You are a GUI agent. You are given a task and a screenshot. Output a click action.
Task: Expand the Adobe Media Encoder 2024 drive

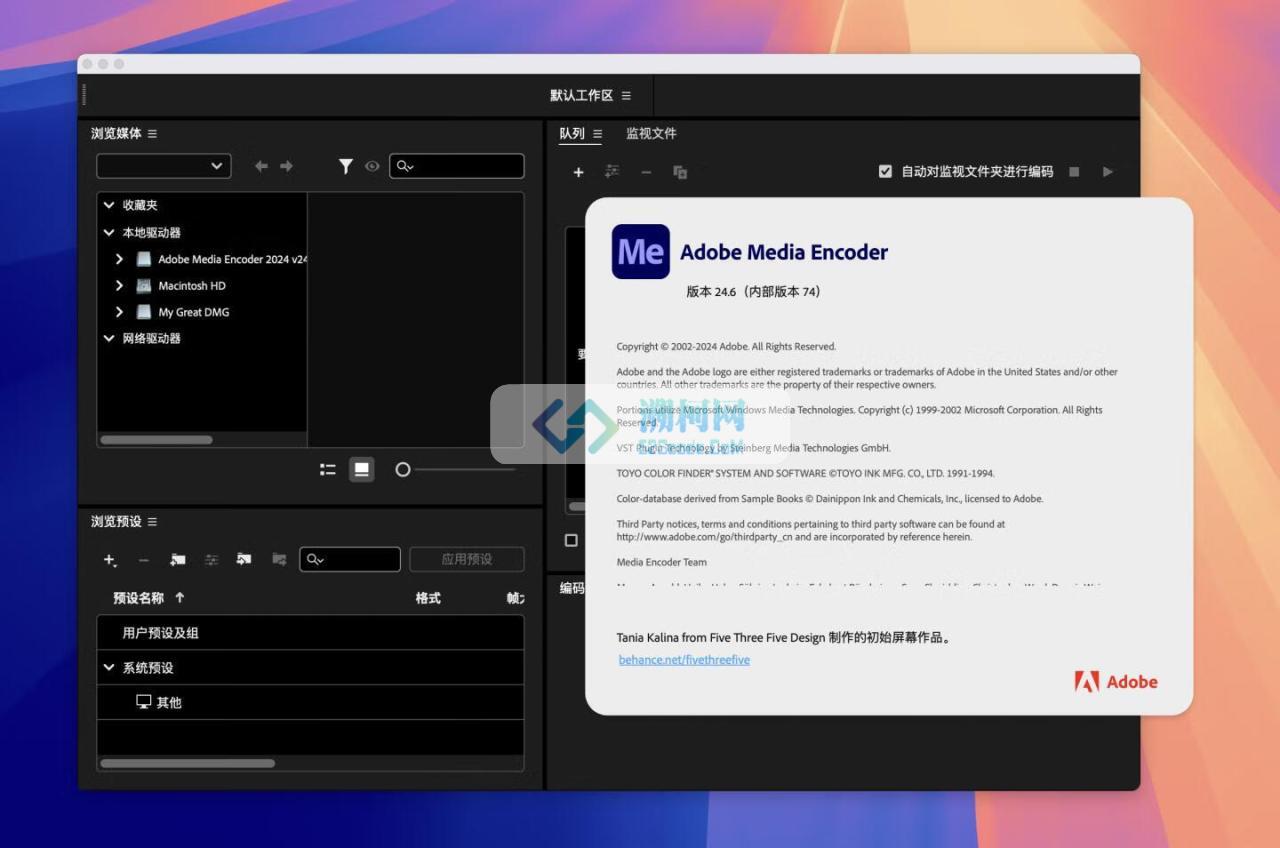tap(119, 259)
